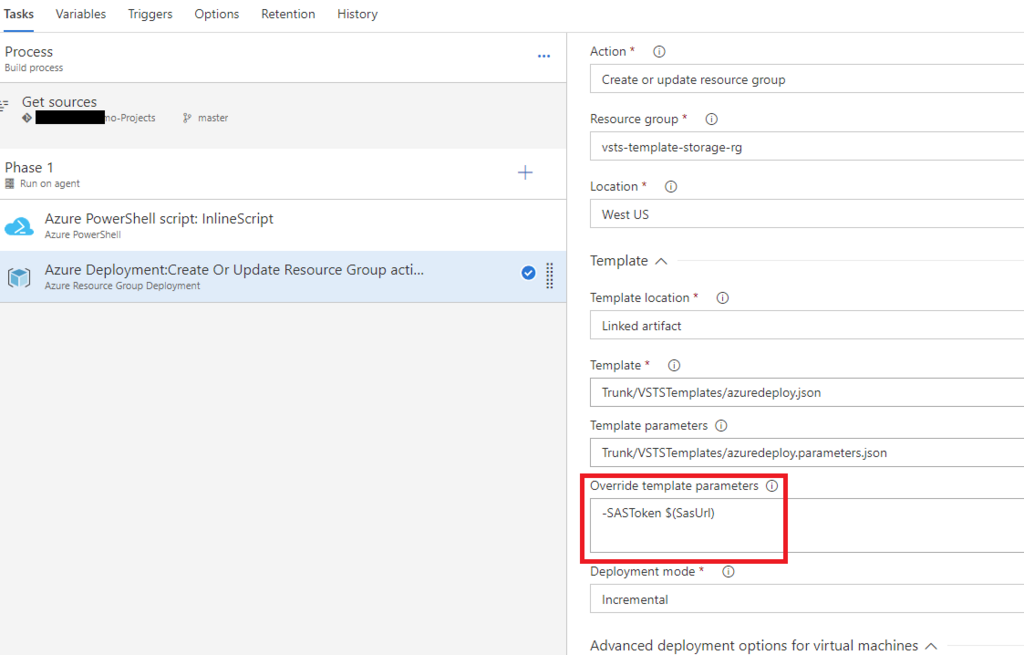The height and width of the screenshot is (655, 1024).
Task: View the History tab
Action: pos(357,14)
